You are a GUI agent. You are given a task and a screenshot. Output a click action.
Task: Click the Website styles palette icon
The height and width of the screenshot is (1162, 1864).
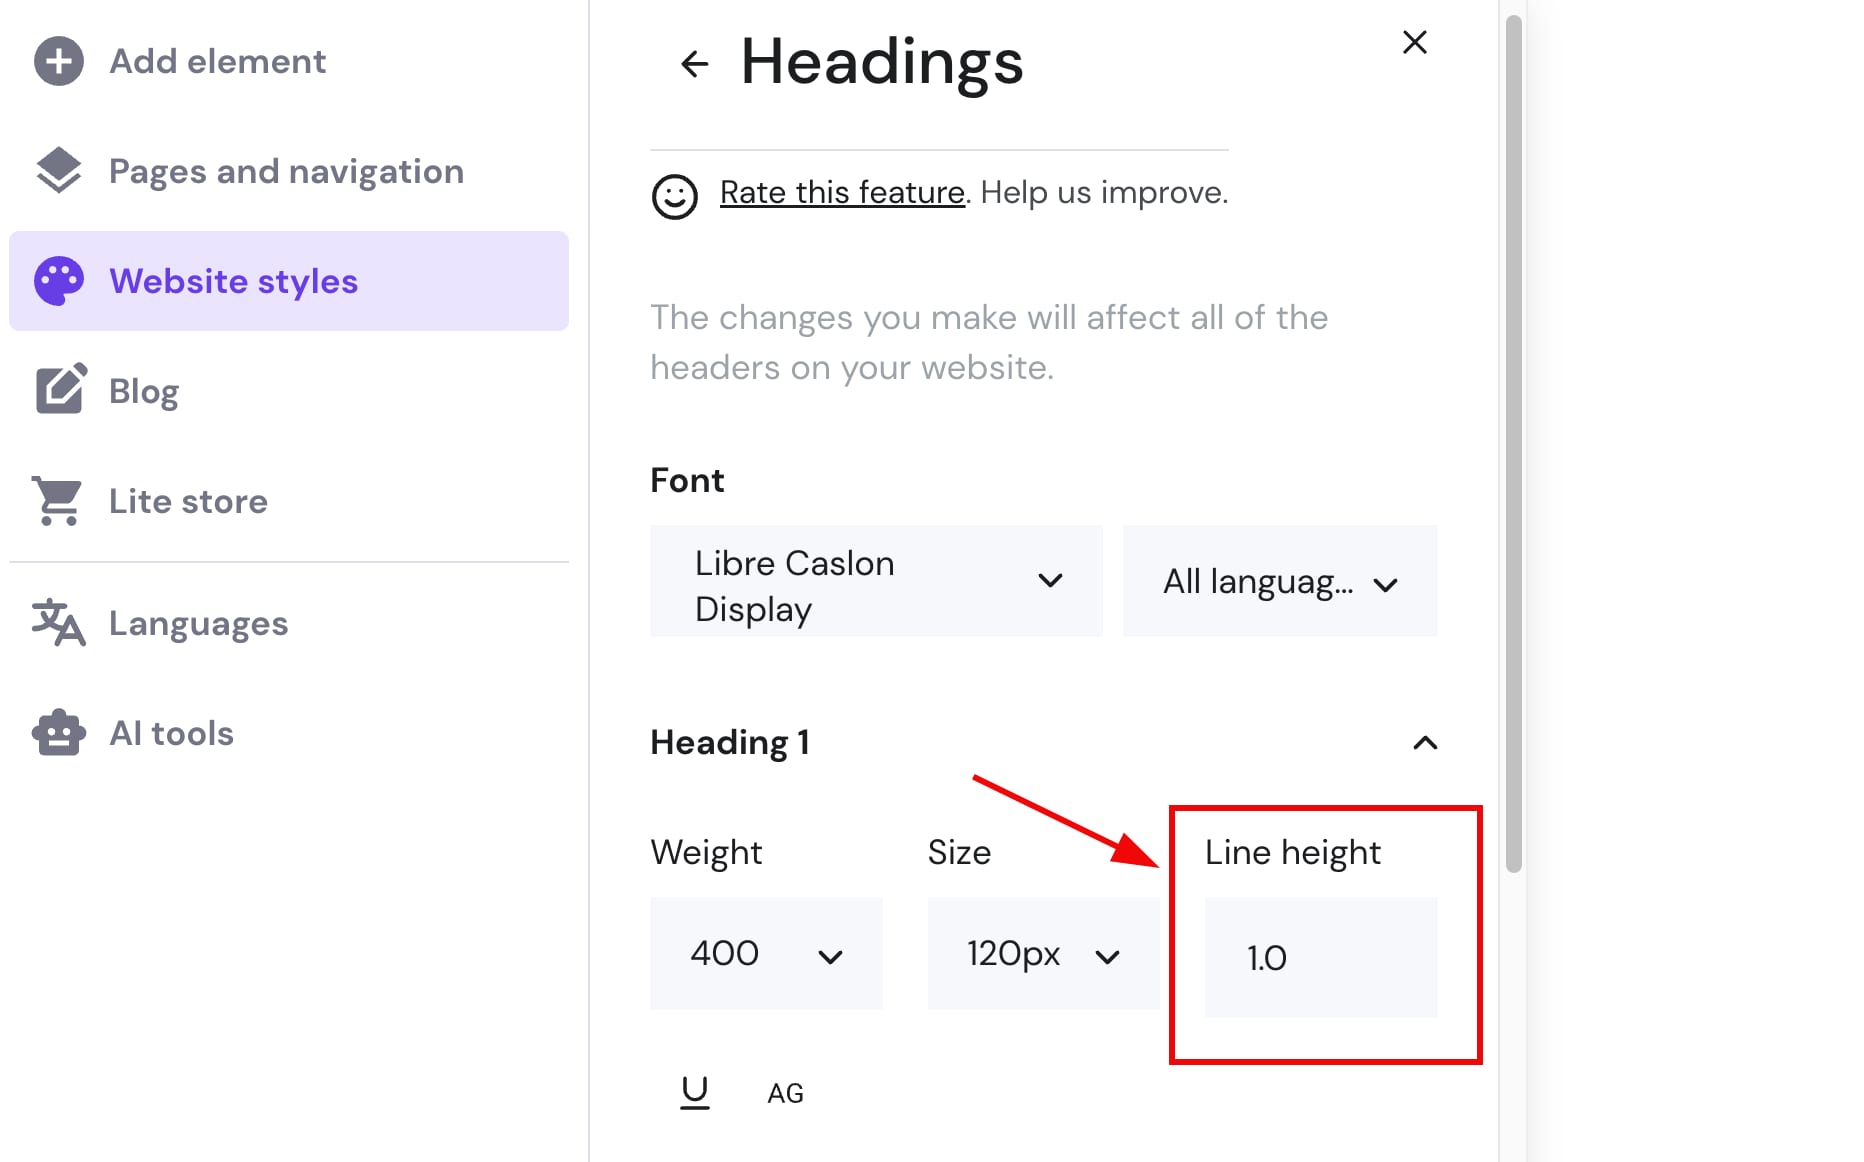[x=59, y=281]
